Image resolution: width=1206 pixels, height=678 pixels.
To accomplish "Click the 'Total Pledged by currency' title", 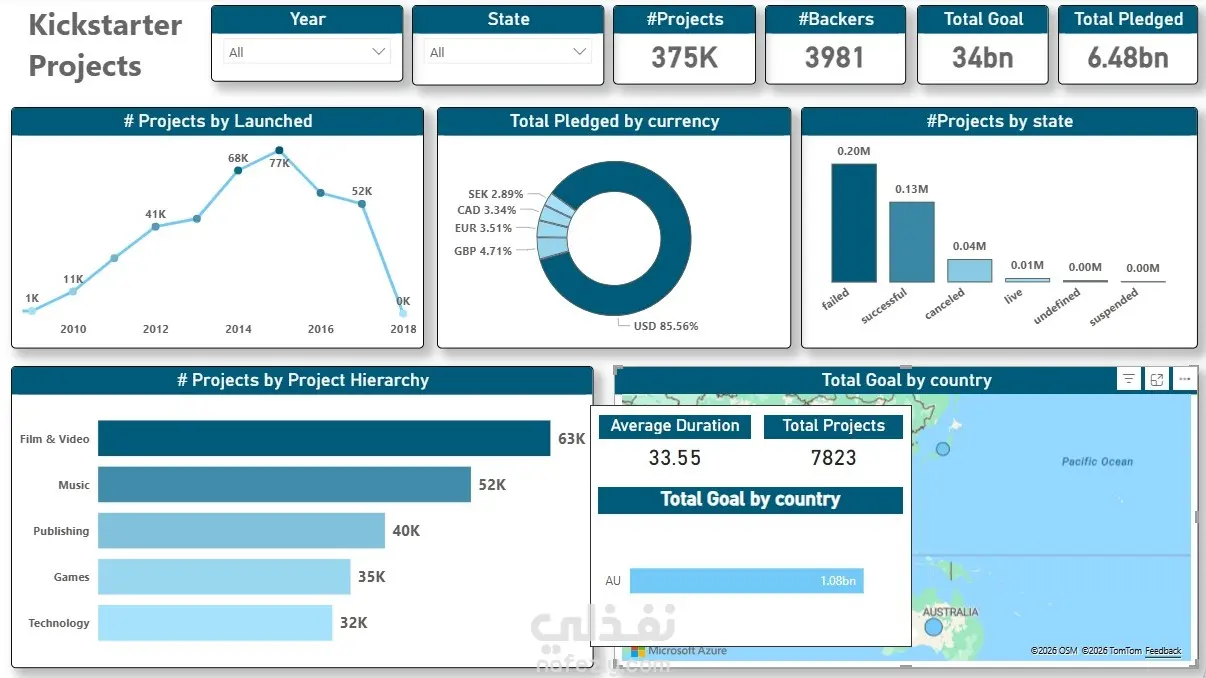I will 614,121.
